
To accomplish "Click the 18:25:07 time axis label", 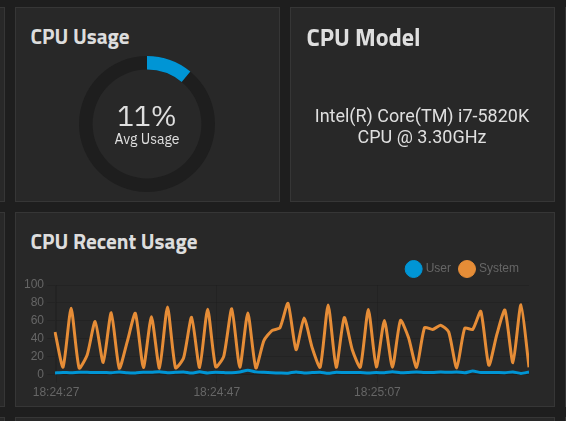I will click(377, 392).
